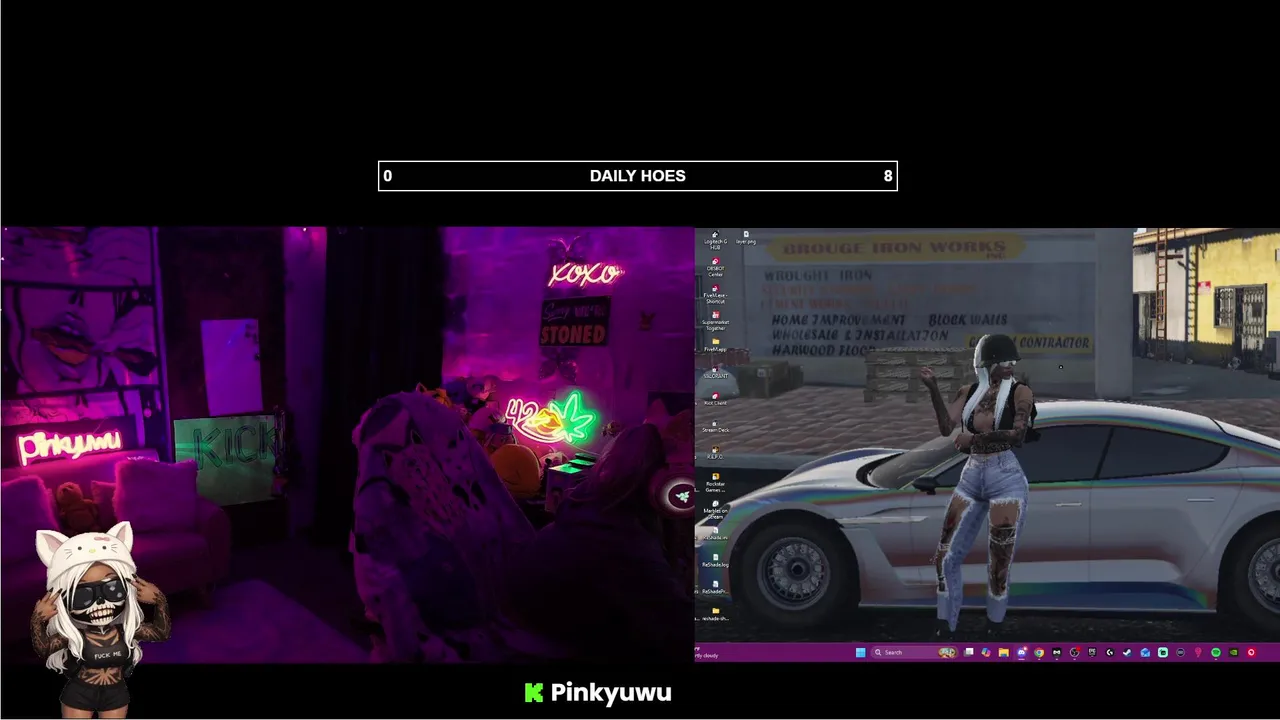
Task: Open Task View from the taskbar
Action: point(968,652)
